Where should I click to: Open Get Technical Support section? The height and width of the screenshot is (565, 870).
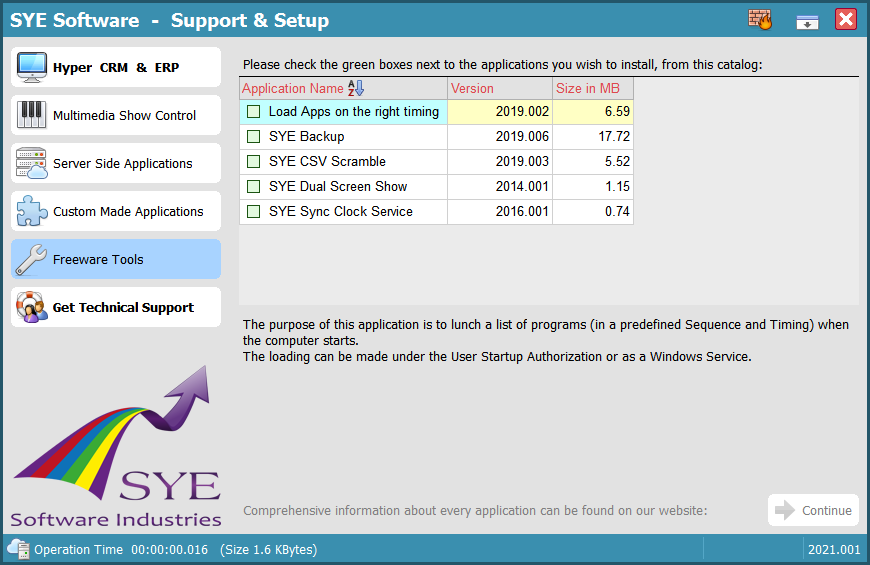point(116,307)
